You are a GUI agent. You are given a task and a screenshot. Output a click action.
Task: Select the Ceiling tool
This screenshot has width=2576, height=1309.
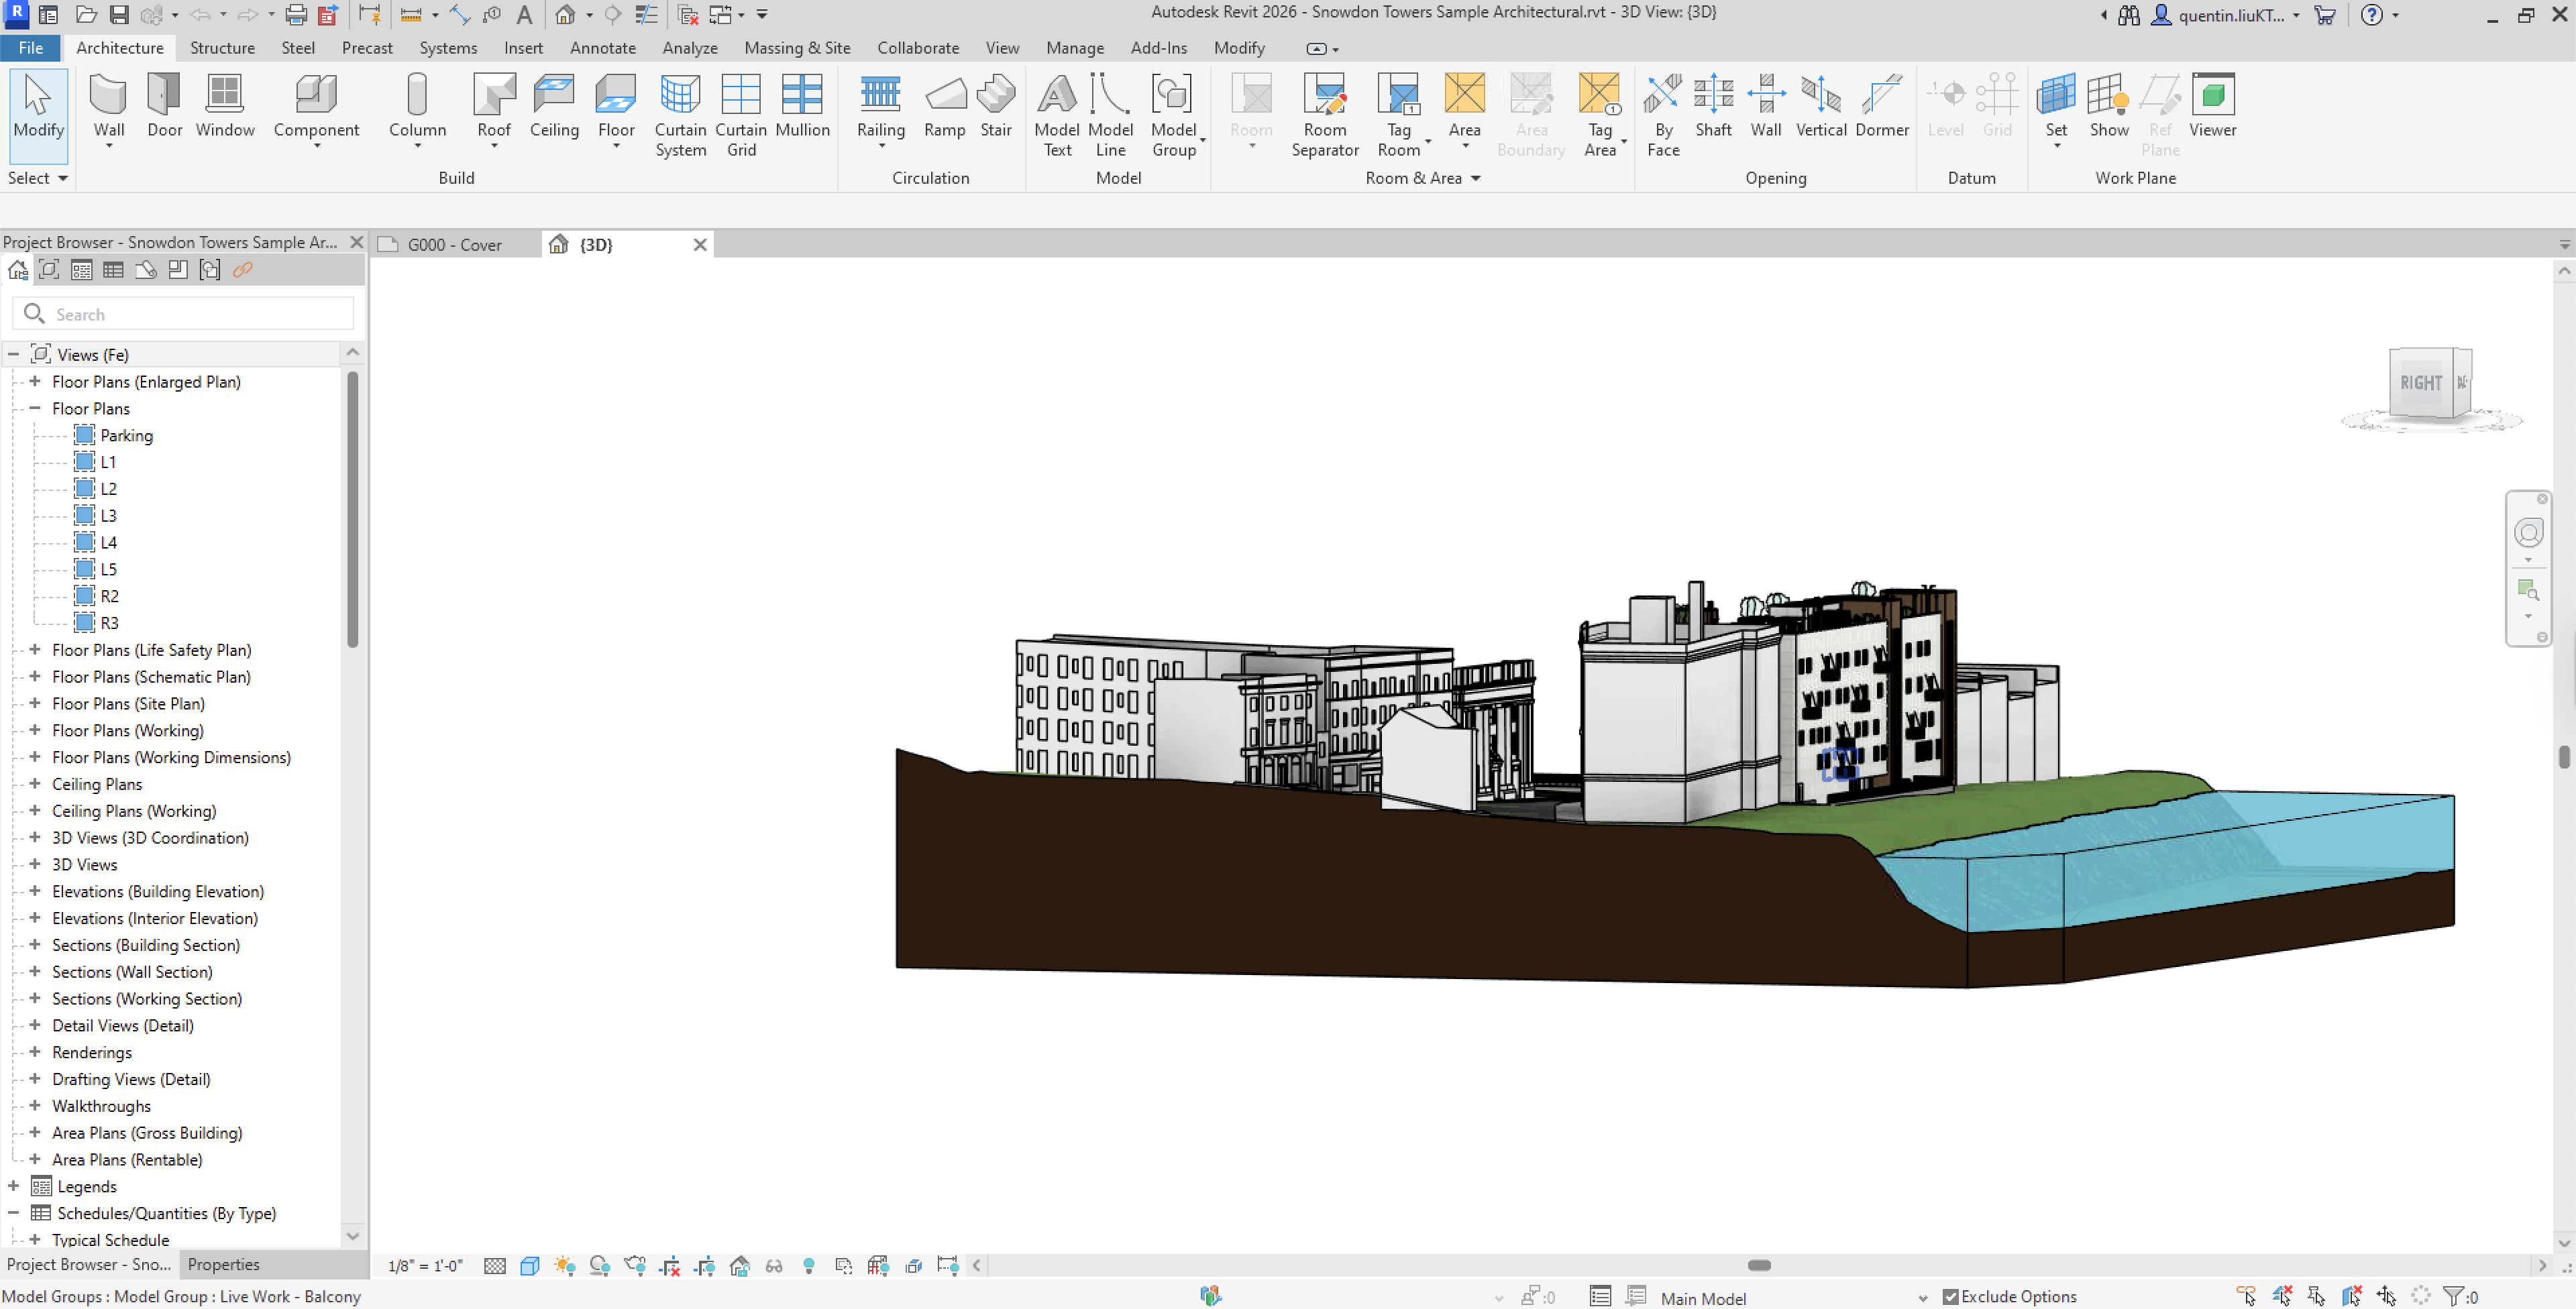pyautogui.click(x=554, y=106)
